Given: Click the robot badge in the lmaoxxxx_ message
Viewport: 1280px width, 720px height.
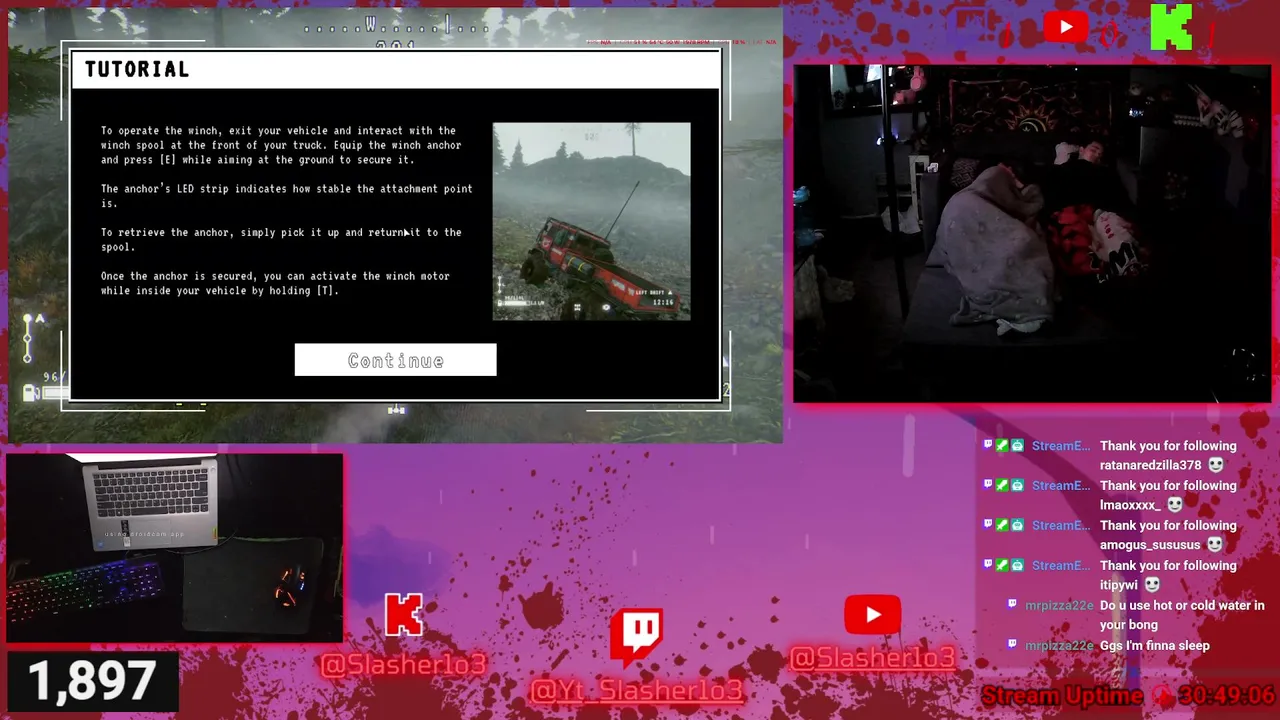Looking at the screenshot, I should coord(1017,486).
